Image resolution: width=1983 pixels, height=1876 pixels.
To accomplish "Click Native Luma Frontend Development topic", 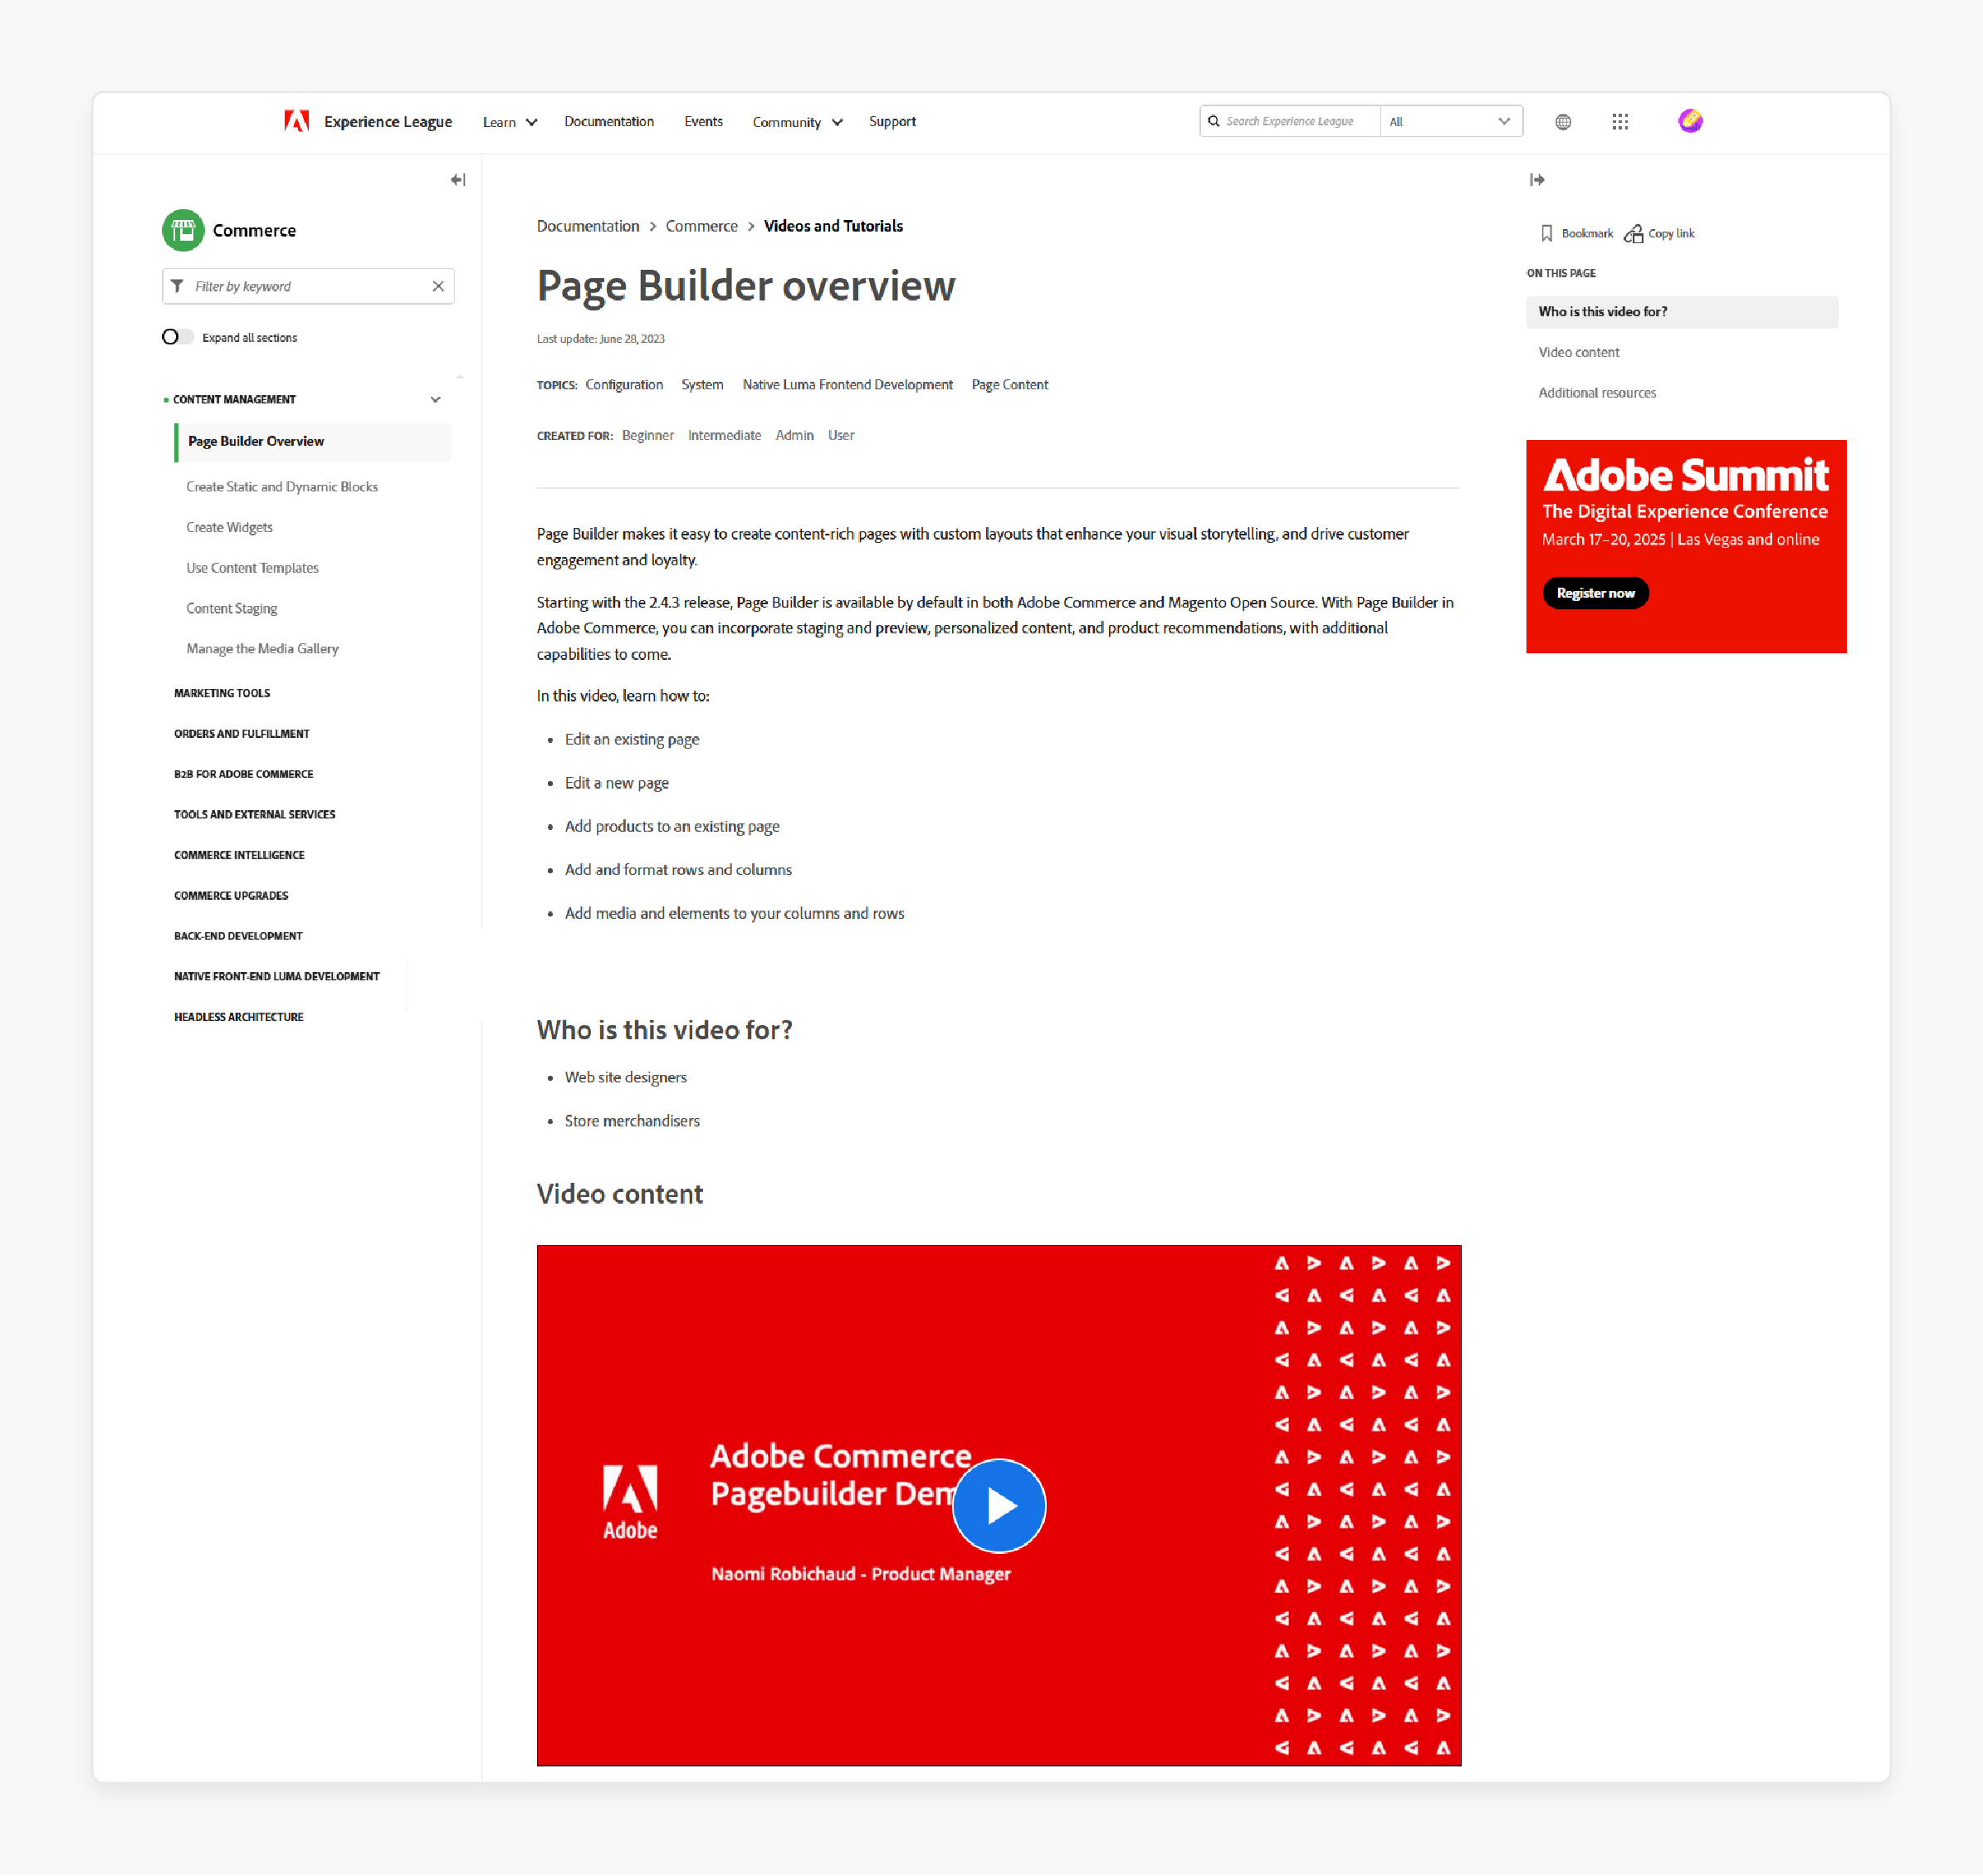I will [x=848, y=385].
